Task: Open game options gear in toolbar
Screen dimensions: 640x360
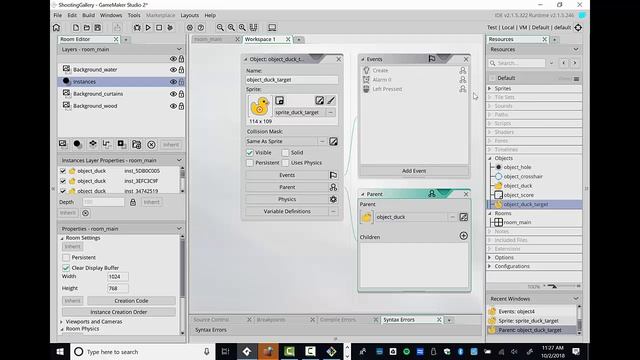Action: (190, 28)
